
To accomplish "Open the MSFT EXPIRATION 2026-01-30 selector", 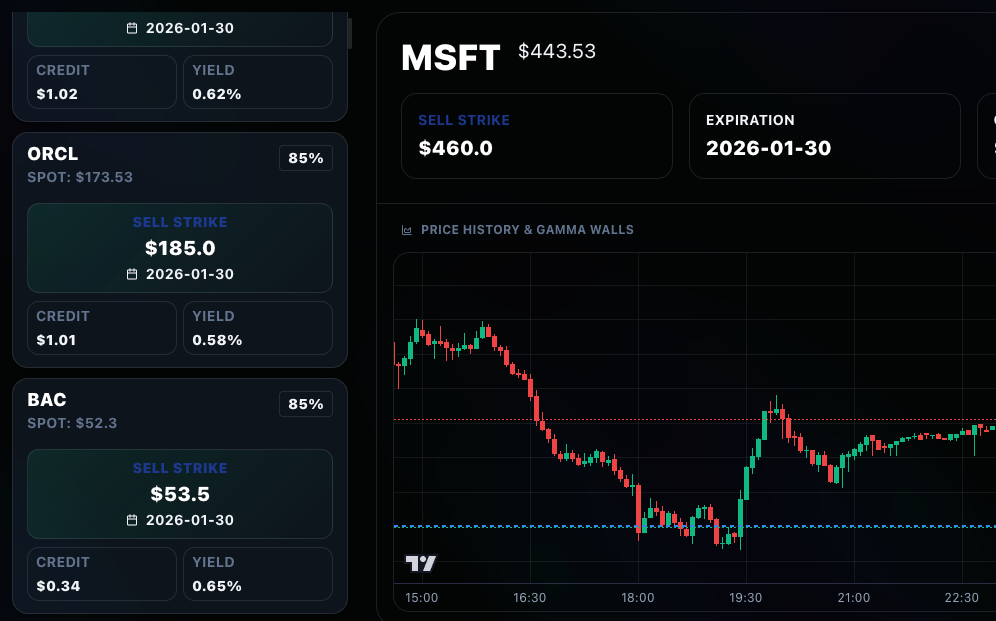I will 824,136.
